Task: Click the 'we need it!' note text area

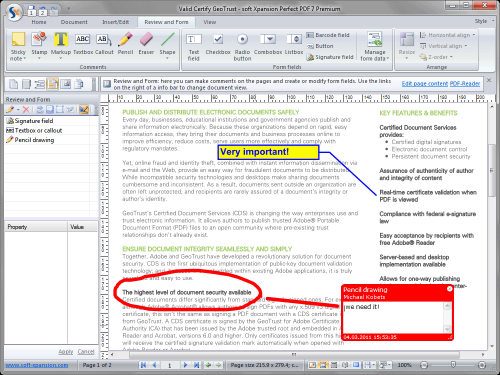Action: tap(393, 317)
